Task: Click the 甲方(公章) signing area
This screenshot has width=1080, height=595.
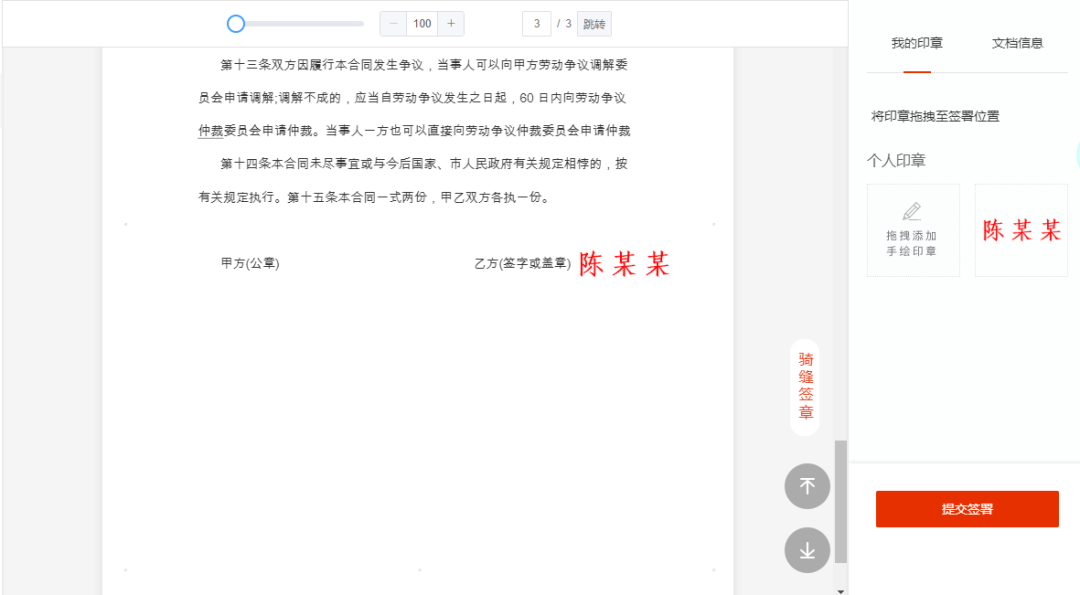Action: 250,264
